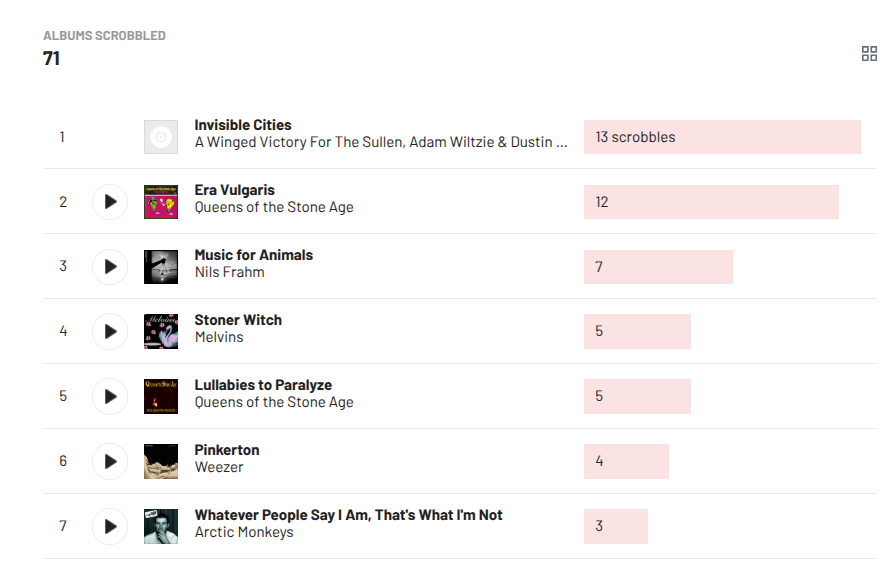This screenshot has height=562, width=890.
Task: Play the Pinkerton album
Action: pos(110,461)
